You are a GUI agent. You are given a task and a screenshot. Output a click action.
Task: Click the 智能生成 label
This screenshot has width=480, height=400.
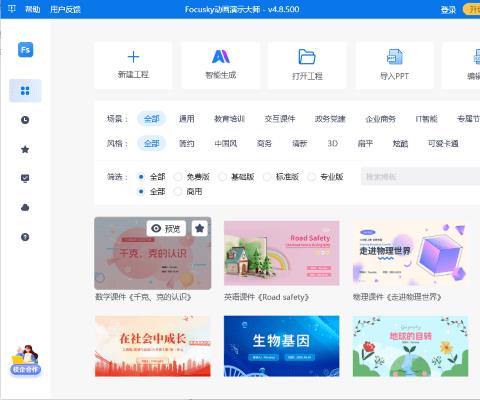(221, 75)
